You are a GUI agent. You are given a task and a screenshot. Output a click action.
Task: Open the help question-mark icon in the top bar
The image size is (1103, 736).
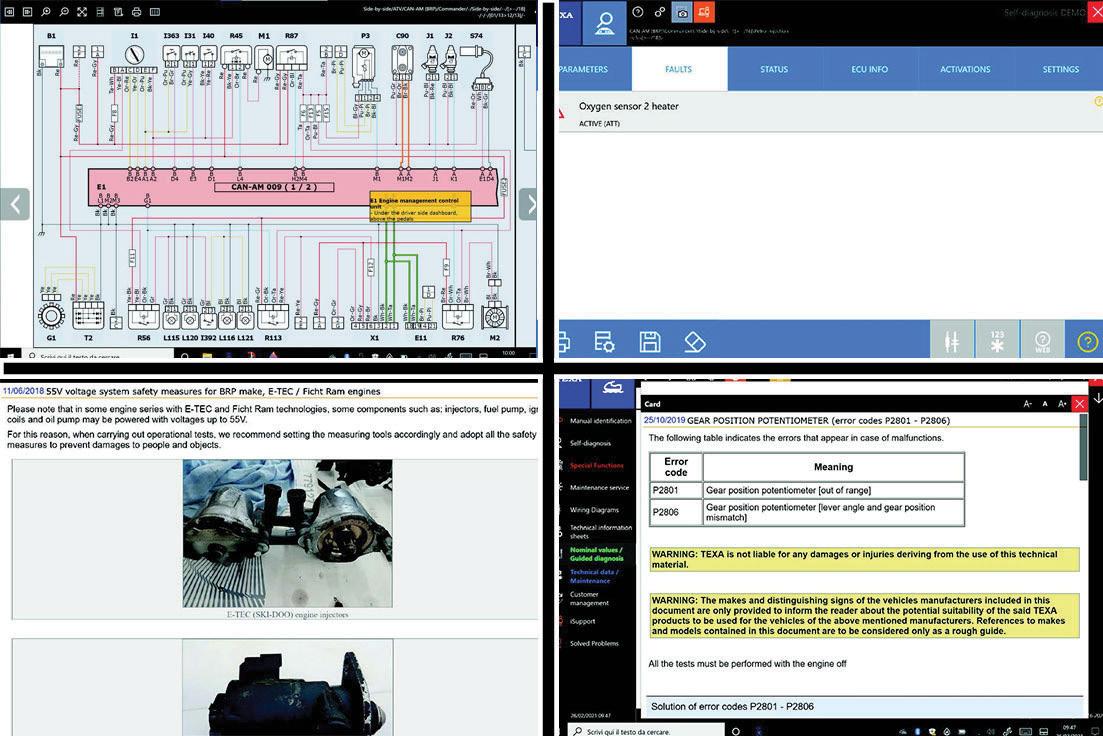(637, 12)
